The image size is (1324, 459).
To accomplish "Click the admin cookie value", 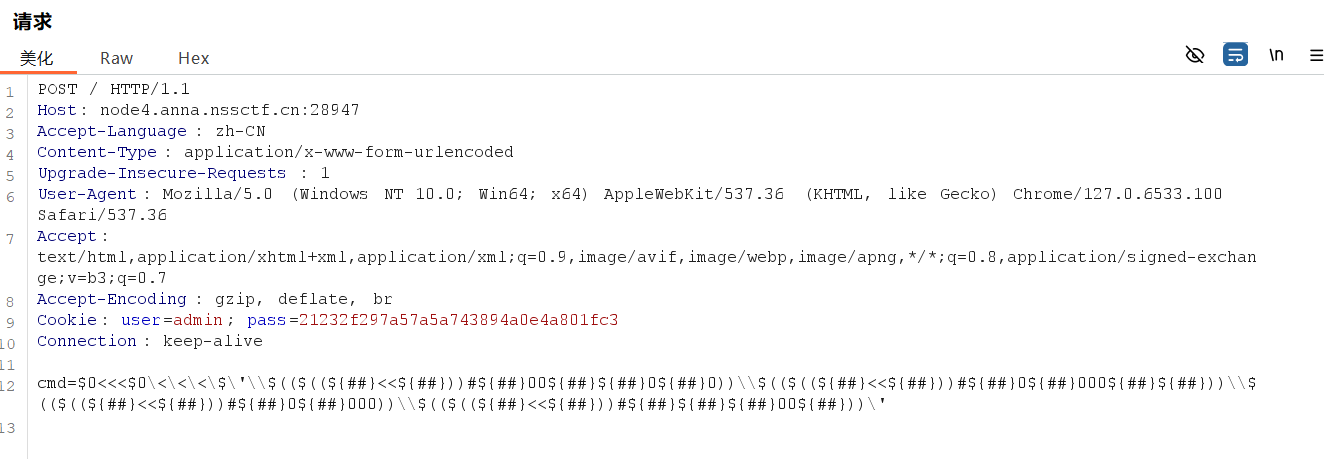I will pyautogui.click(x=199, y=320).
